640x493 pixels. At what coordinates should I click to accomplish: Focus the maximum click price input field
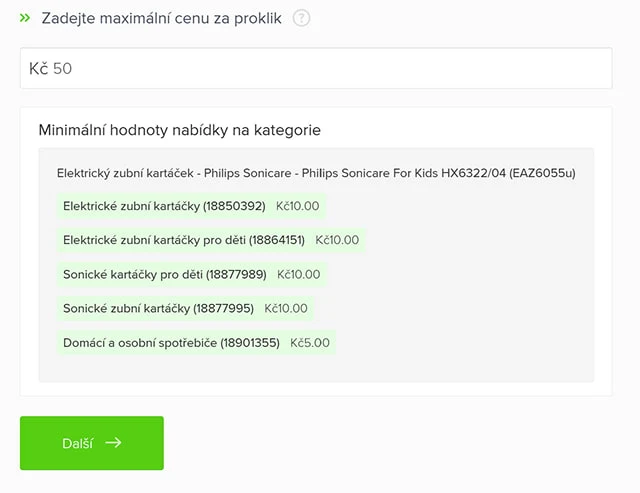[330, 69]
